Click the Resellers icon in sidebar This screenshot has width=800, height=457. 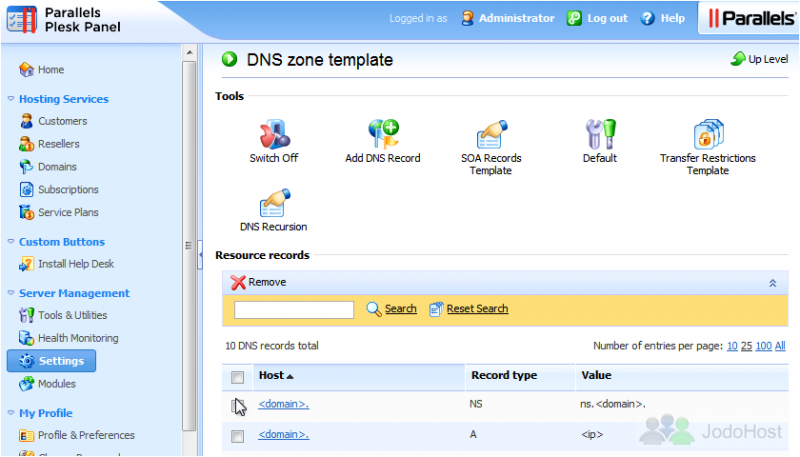[x=27, y=144]
